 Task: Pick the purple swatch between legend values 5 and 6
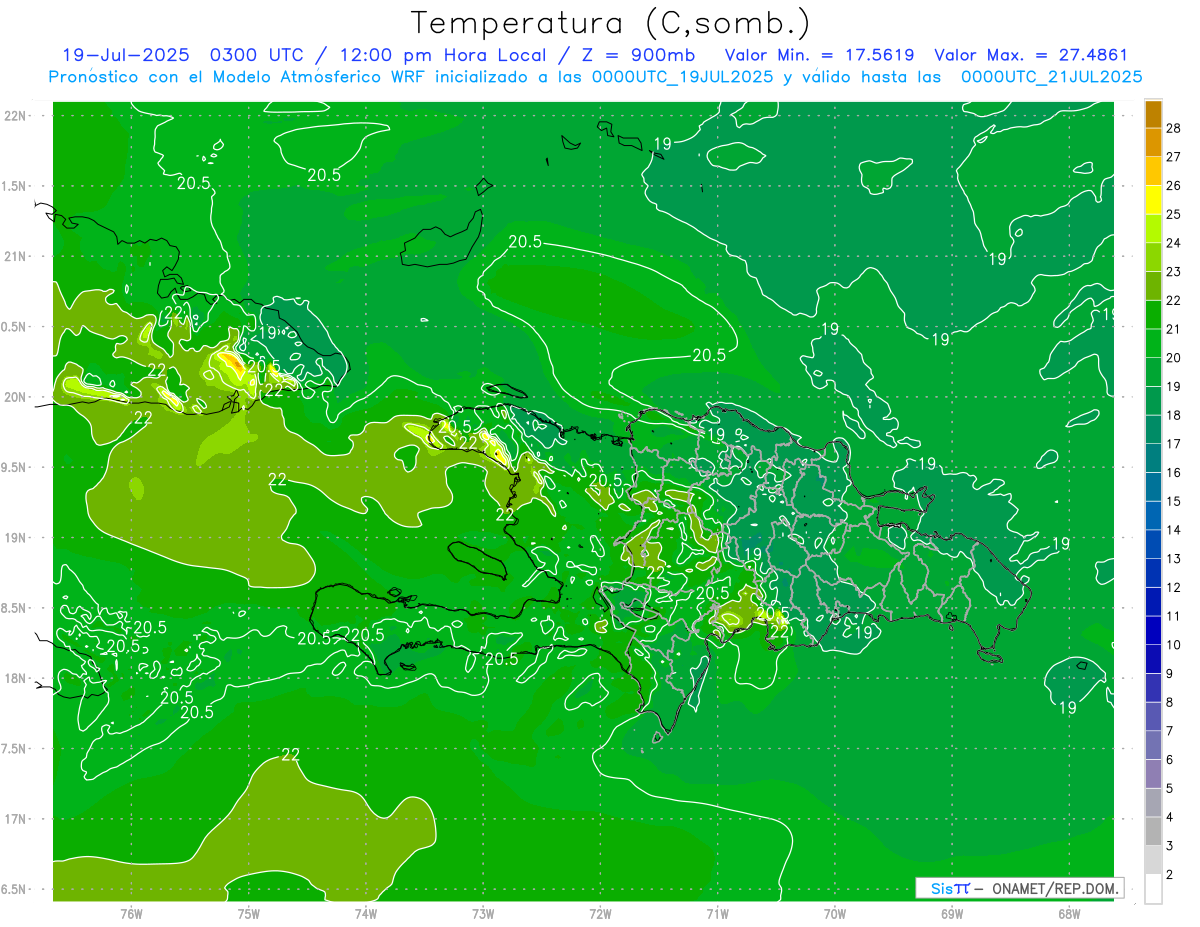click(1153, 774)
